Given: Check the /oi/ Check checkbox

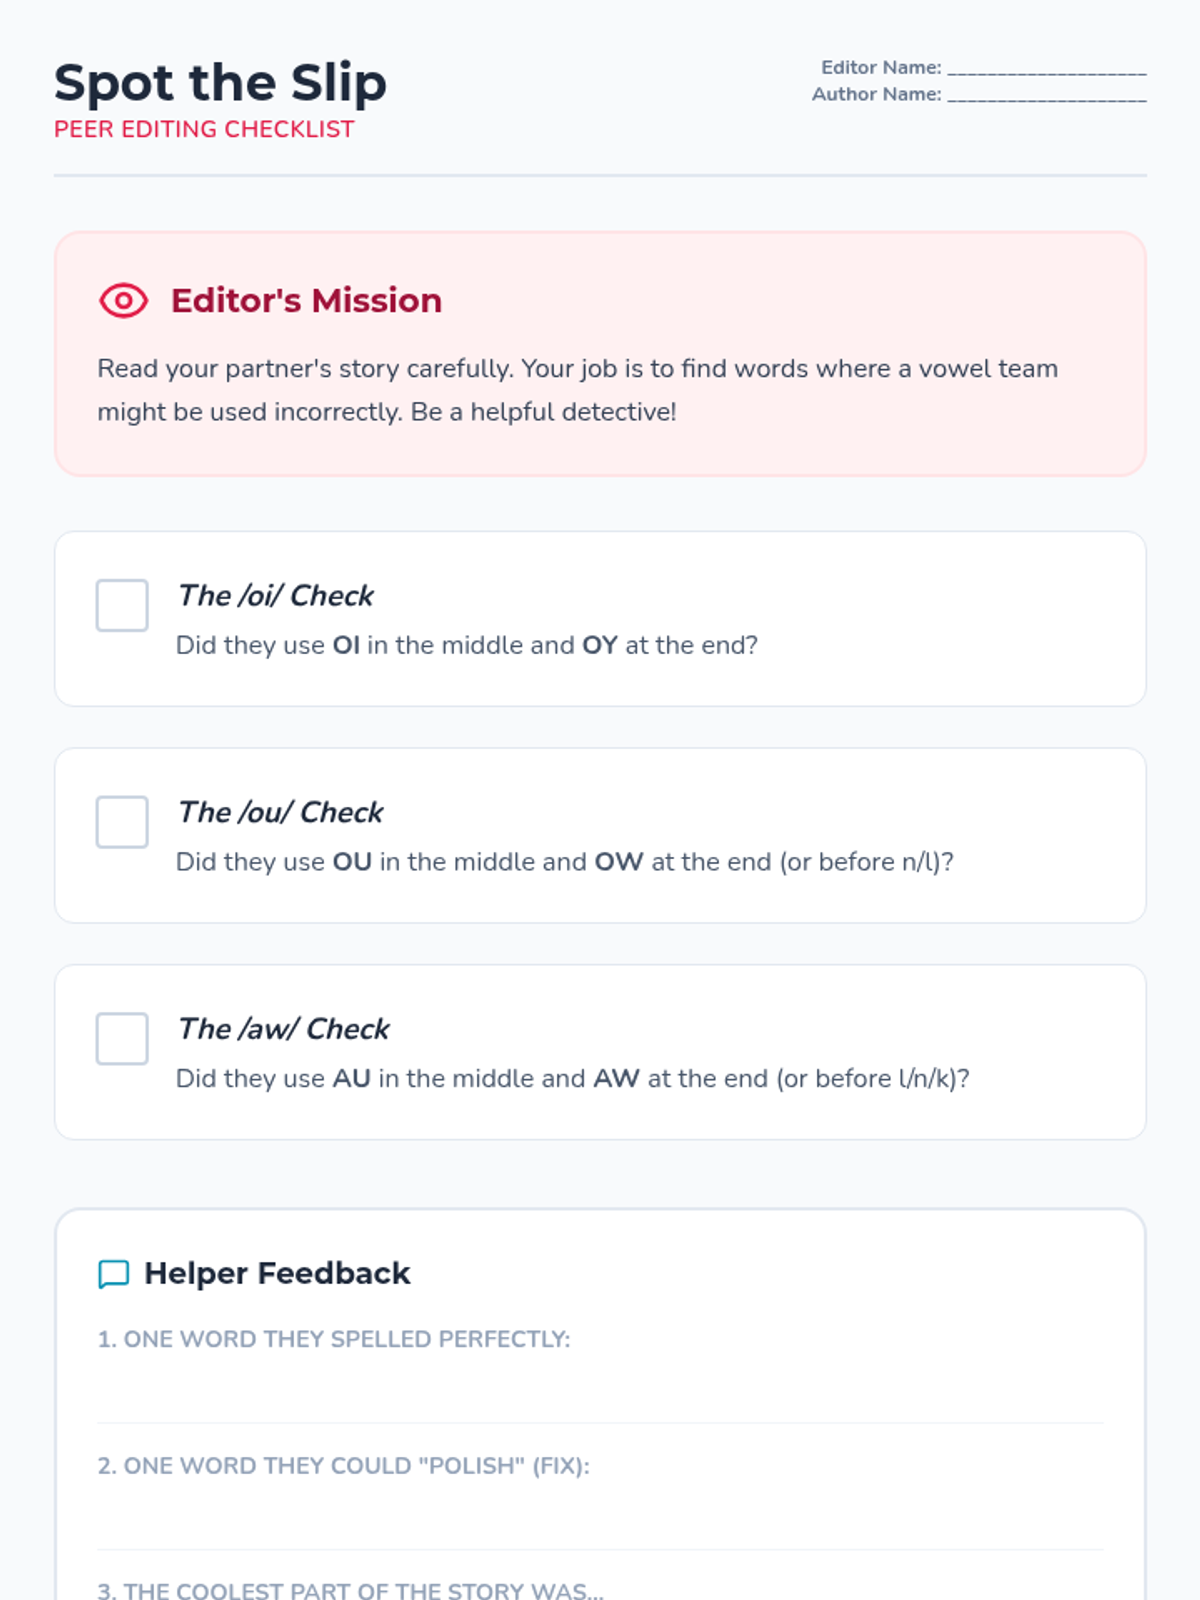Looking at the screenshot, I should tap(122, 605).
